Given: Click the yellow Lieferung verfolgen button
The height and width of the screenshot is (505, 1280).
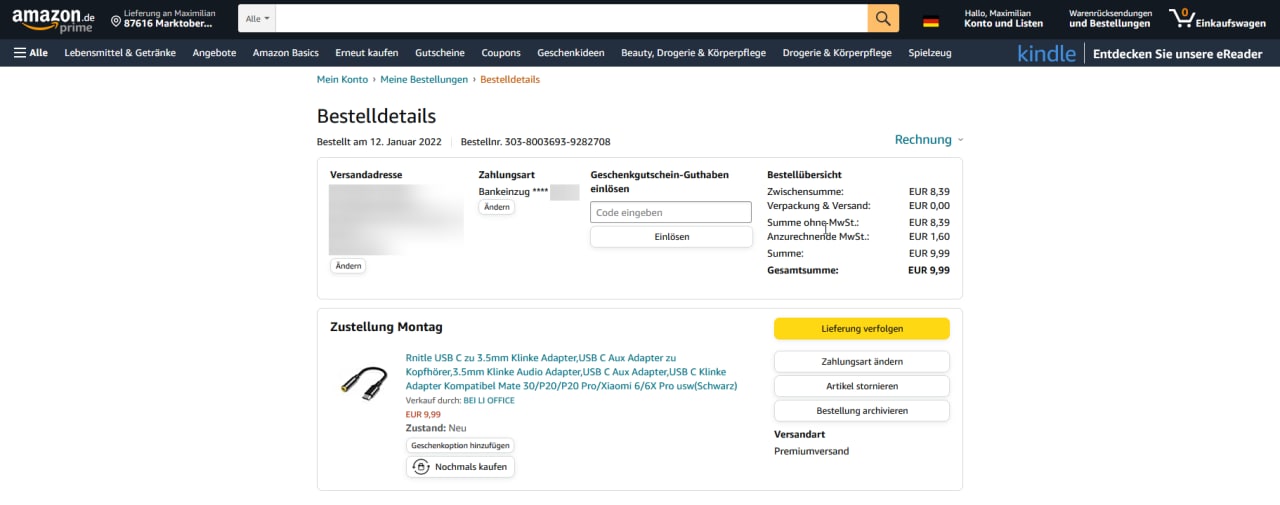Looking at the screenshot, I should (x=861, y=328).
